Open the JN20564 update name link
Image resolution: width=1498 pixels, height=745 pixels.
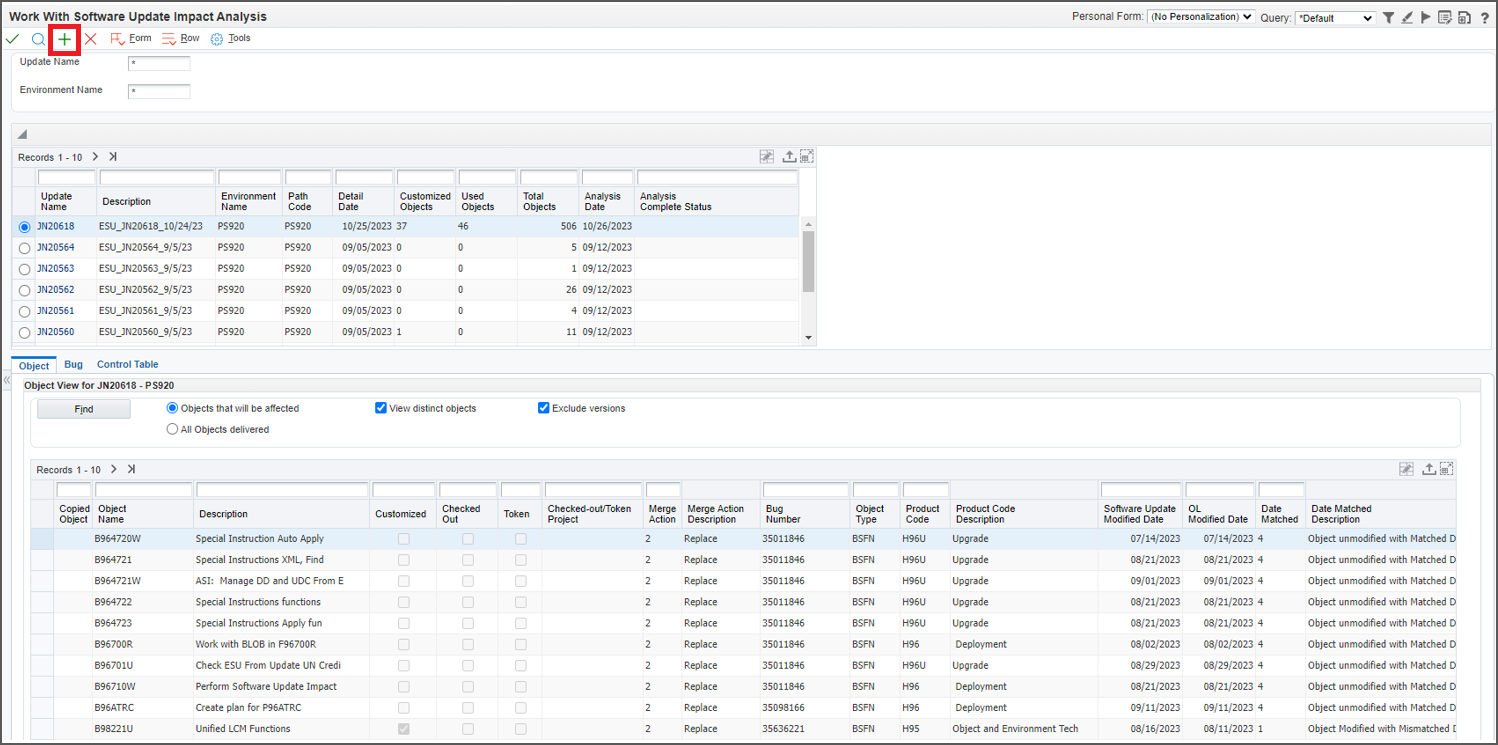pos(56,248)
